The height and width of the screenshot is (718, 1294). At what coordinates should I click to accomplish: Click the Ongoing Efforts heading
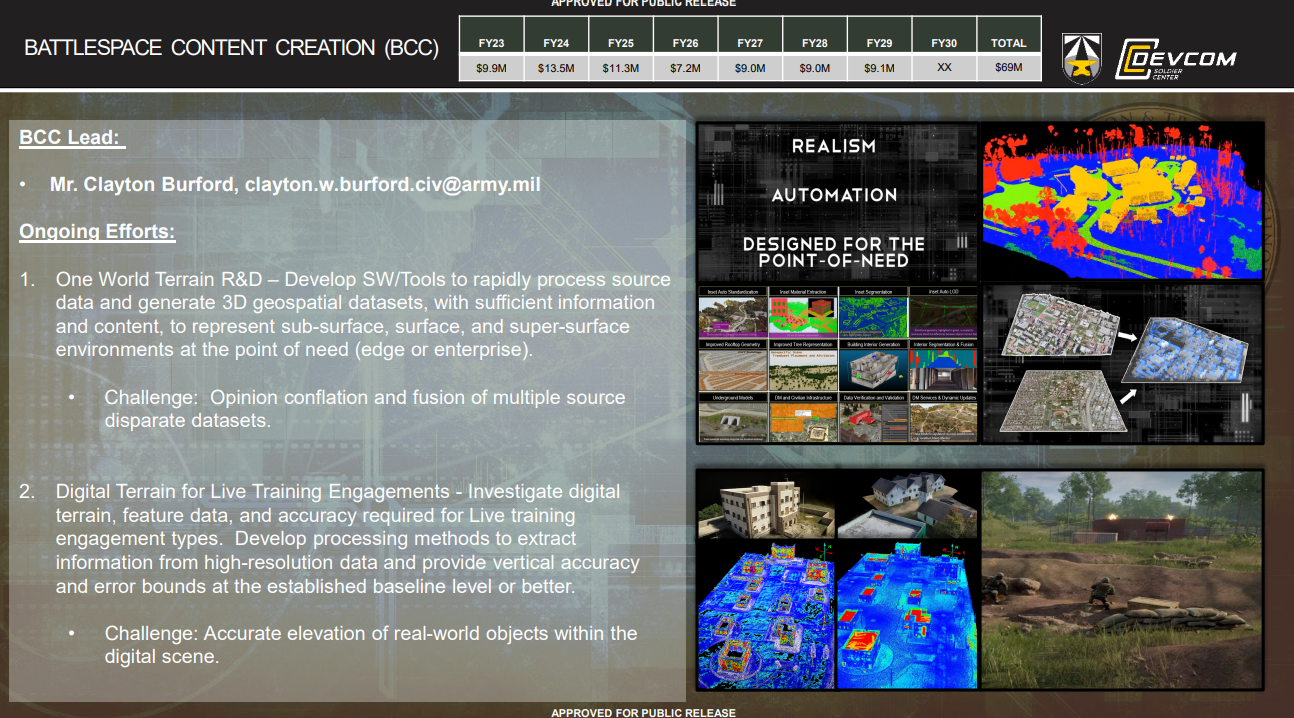97,232
